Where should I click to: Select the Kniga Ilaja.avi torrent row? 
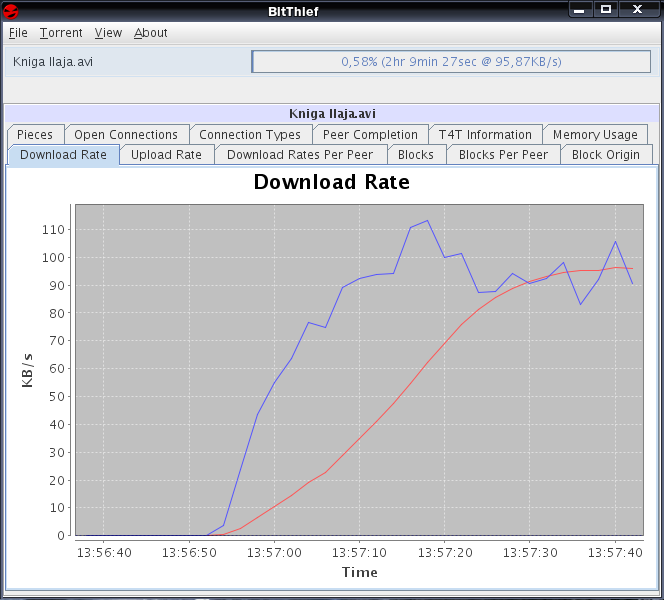(x=332, y=62)
